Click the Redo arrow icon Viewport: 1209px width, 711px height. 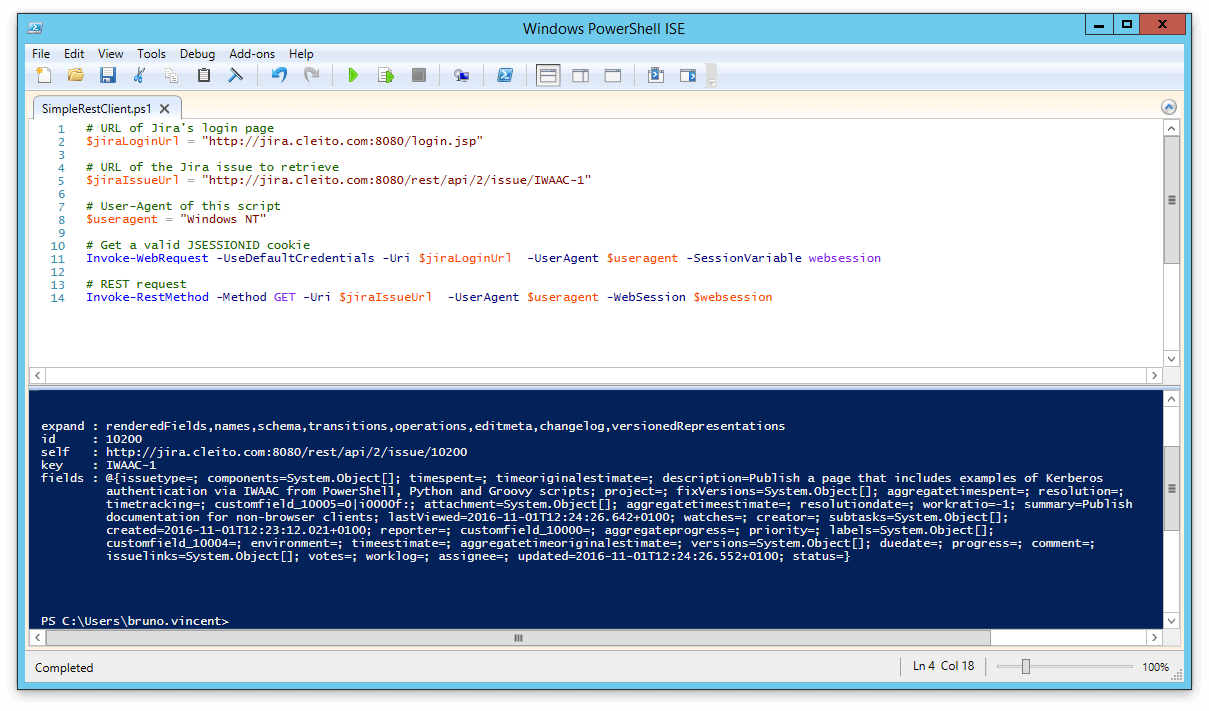[311, 75]
